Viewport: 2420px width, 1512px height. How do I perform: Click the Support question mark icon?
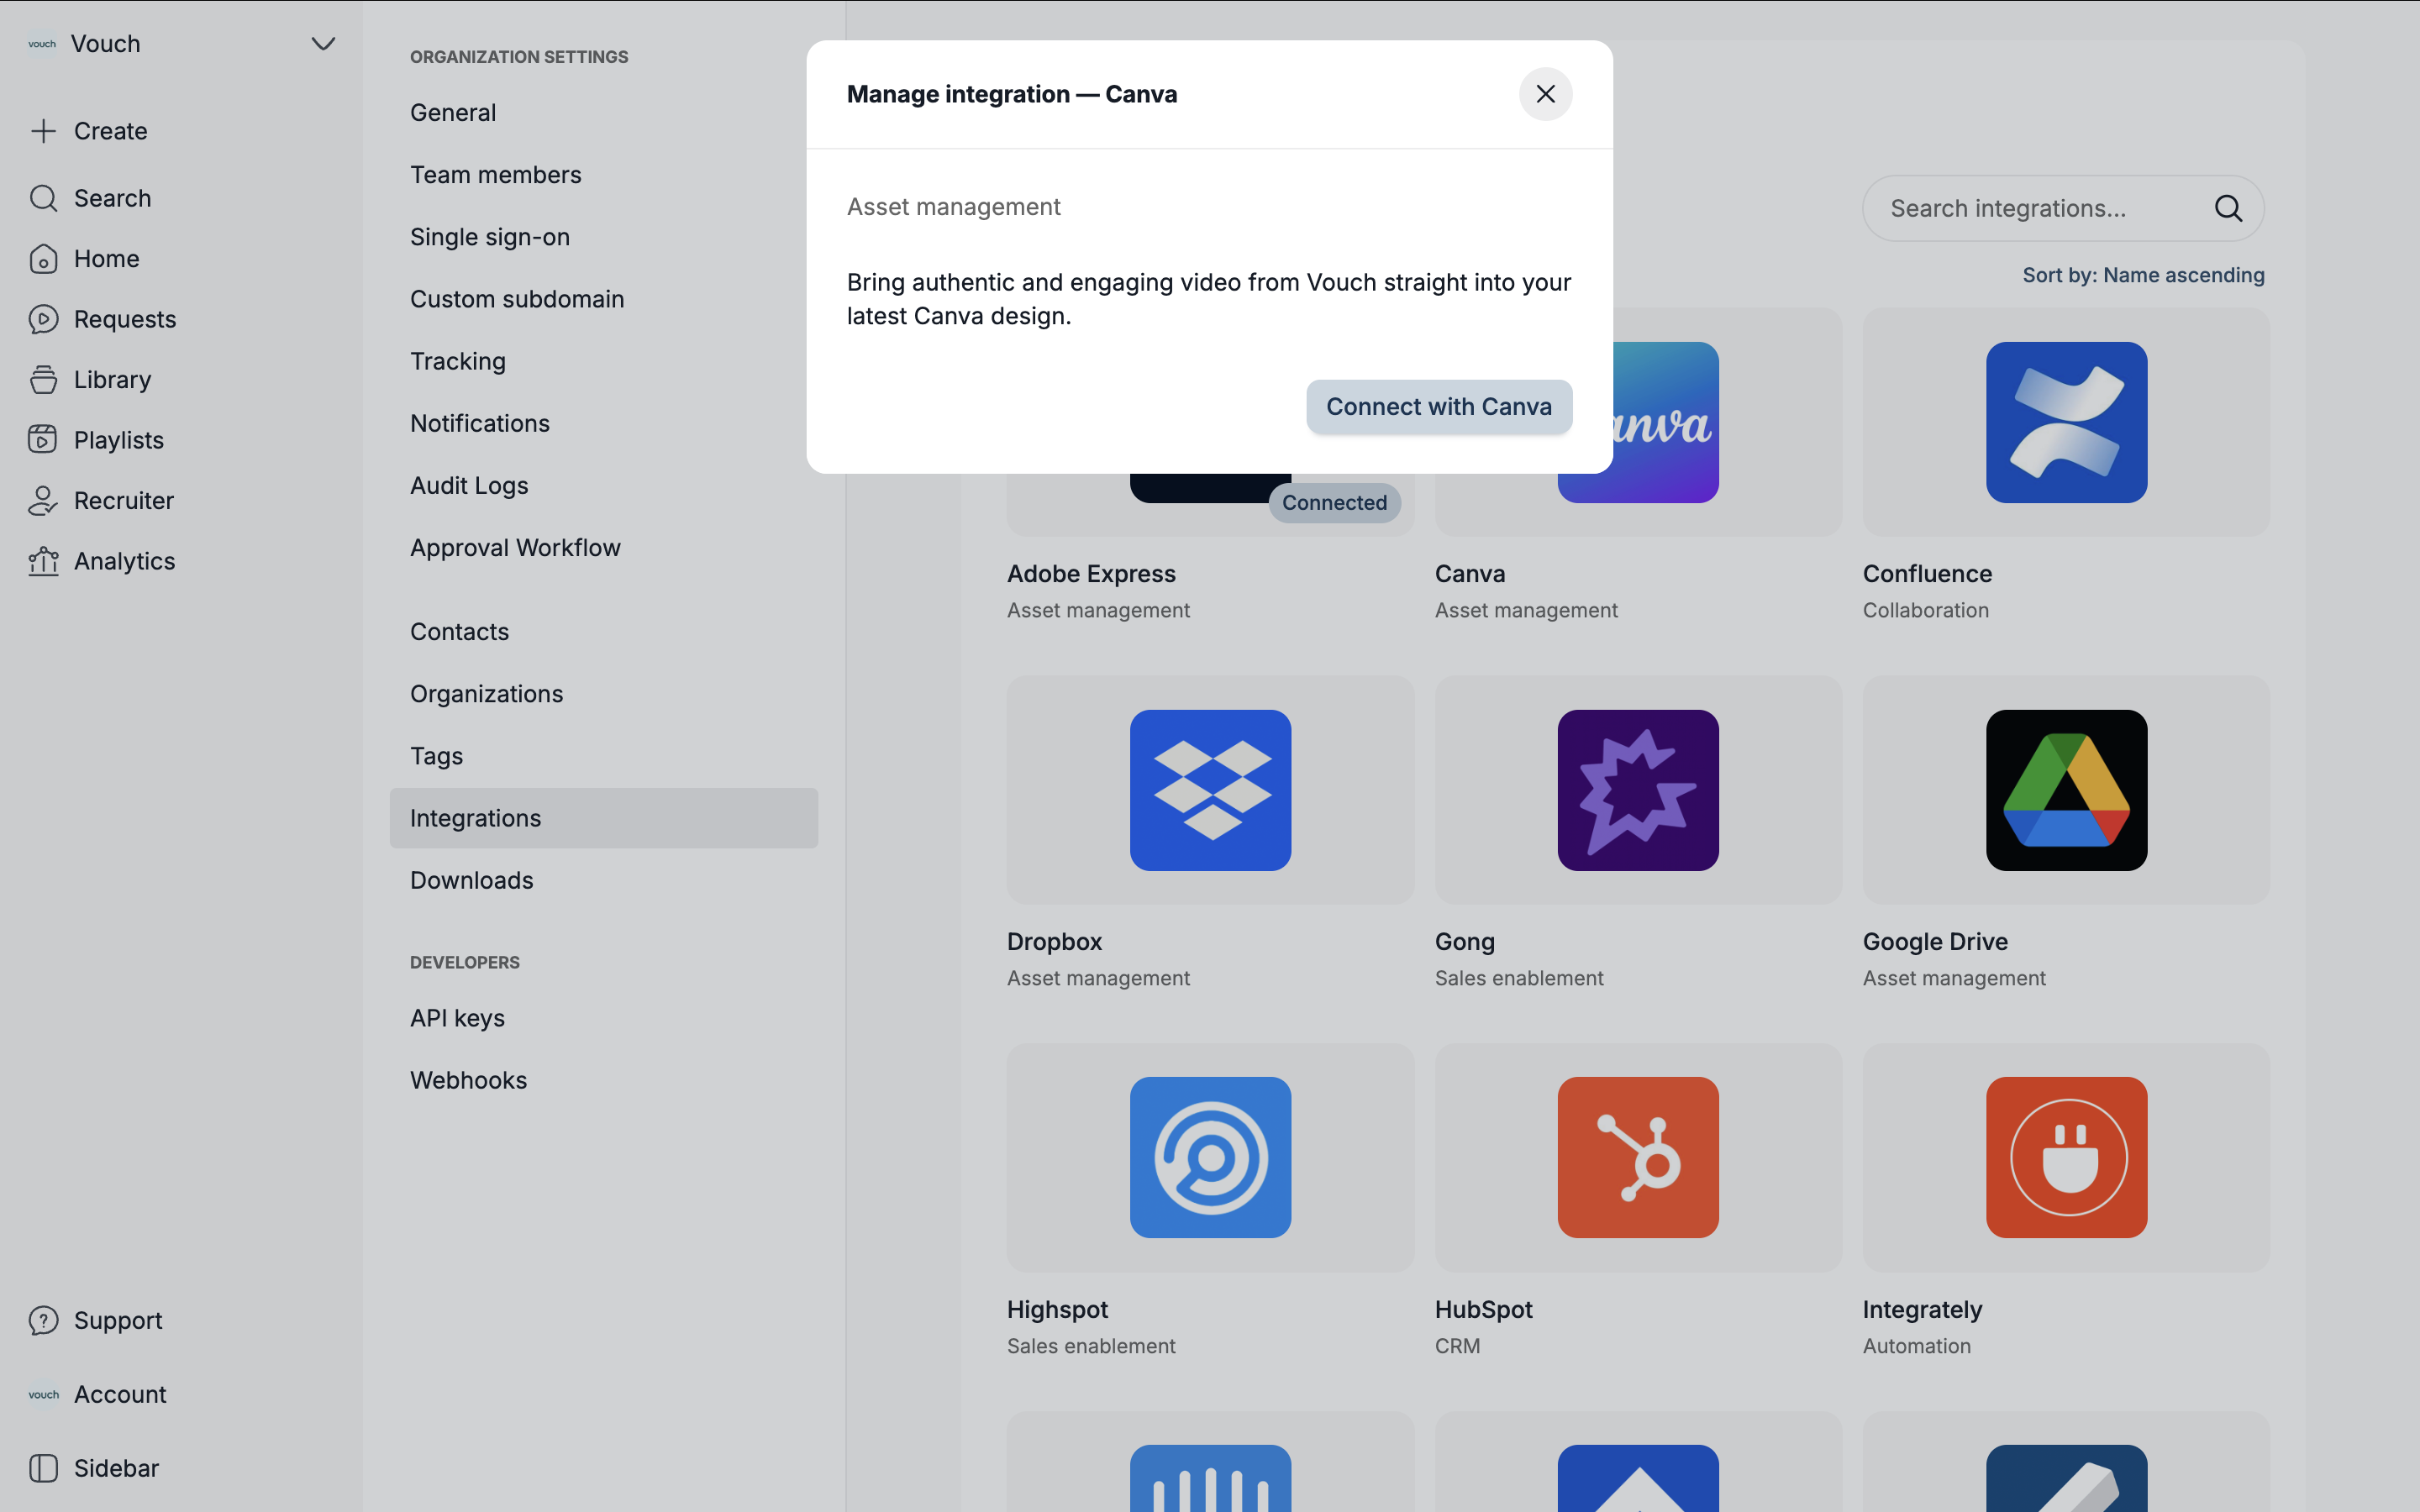[x=43, y=1320]
